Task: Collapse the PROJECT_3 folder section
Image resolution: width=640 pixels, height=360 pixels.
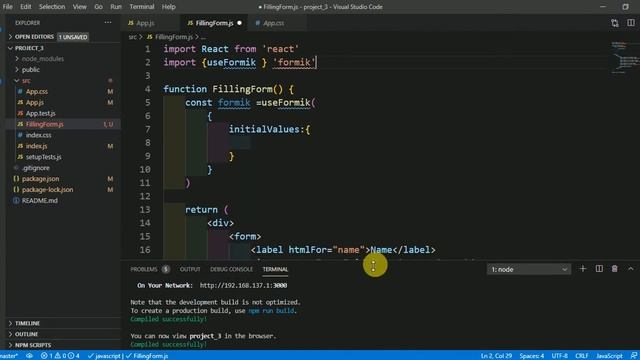Action: (x=29, y=48)
